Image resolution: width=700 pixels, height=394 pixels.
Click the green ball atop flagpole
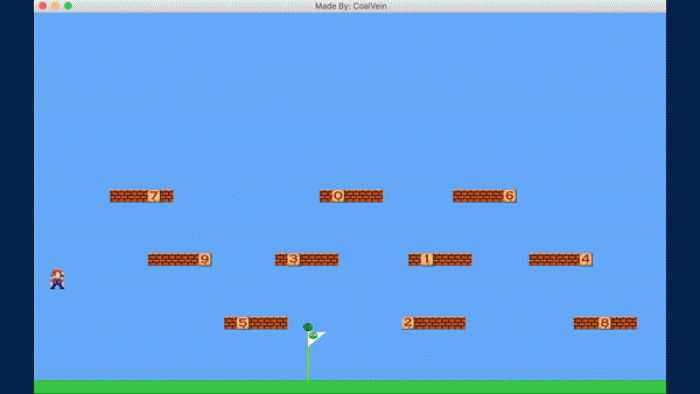tap(308, 327)
